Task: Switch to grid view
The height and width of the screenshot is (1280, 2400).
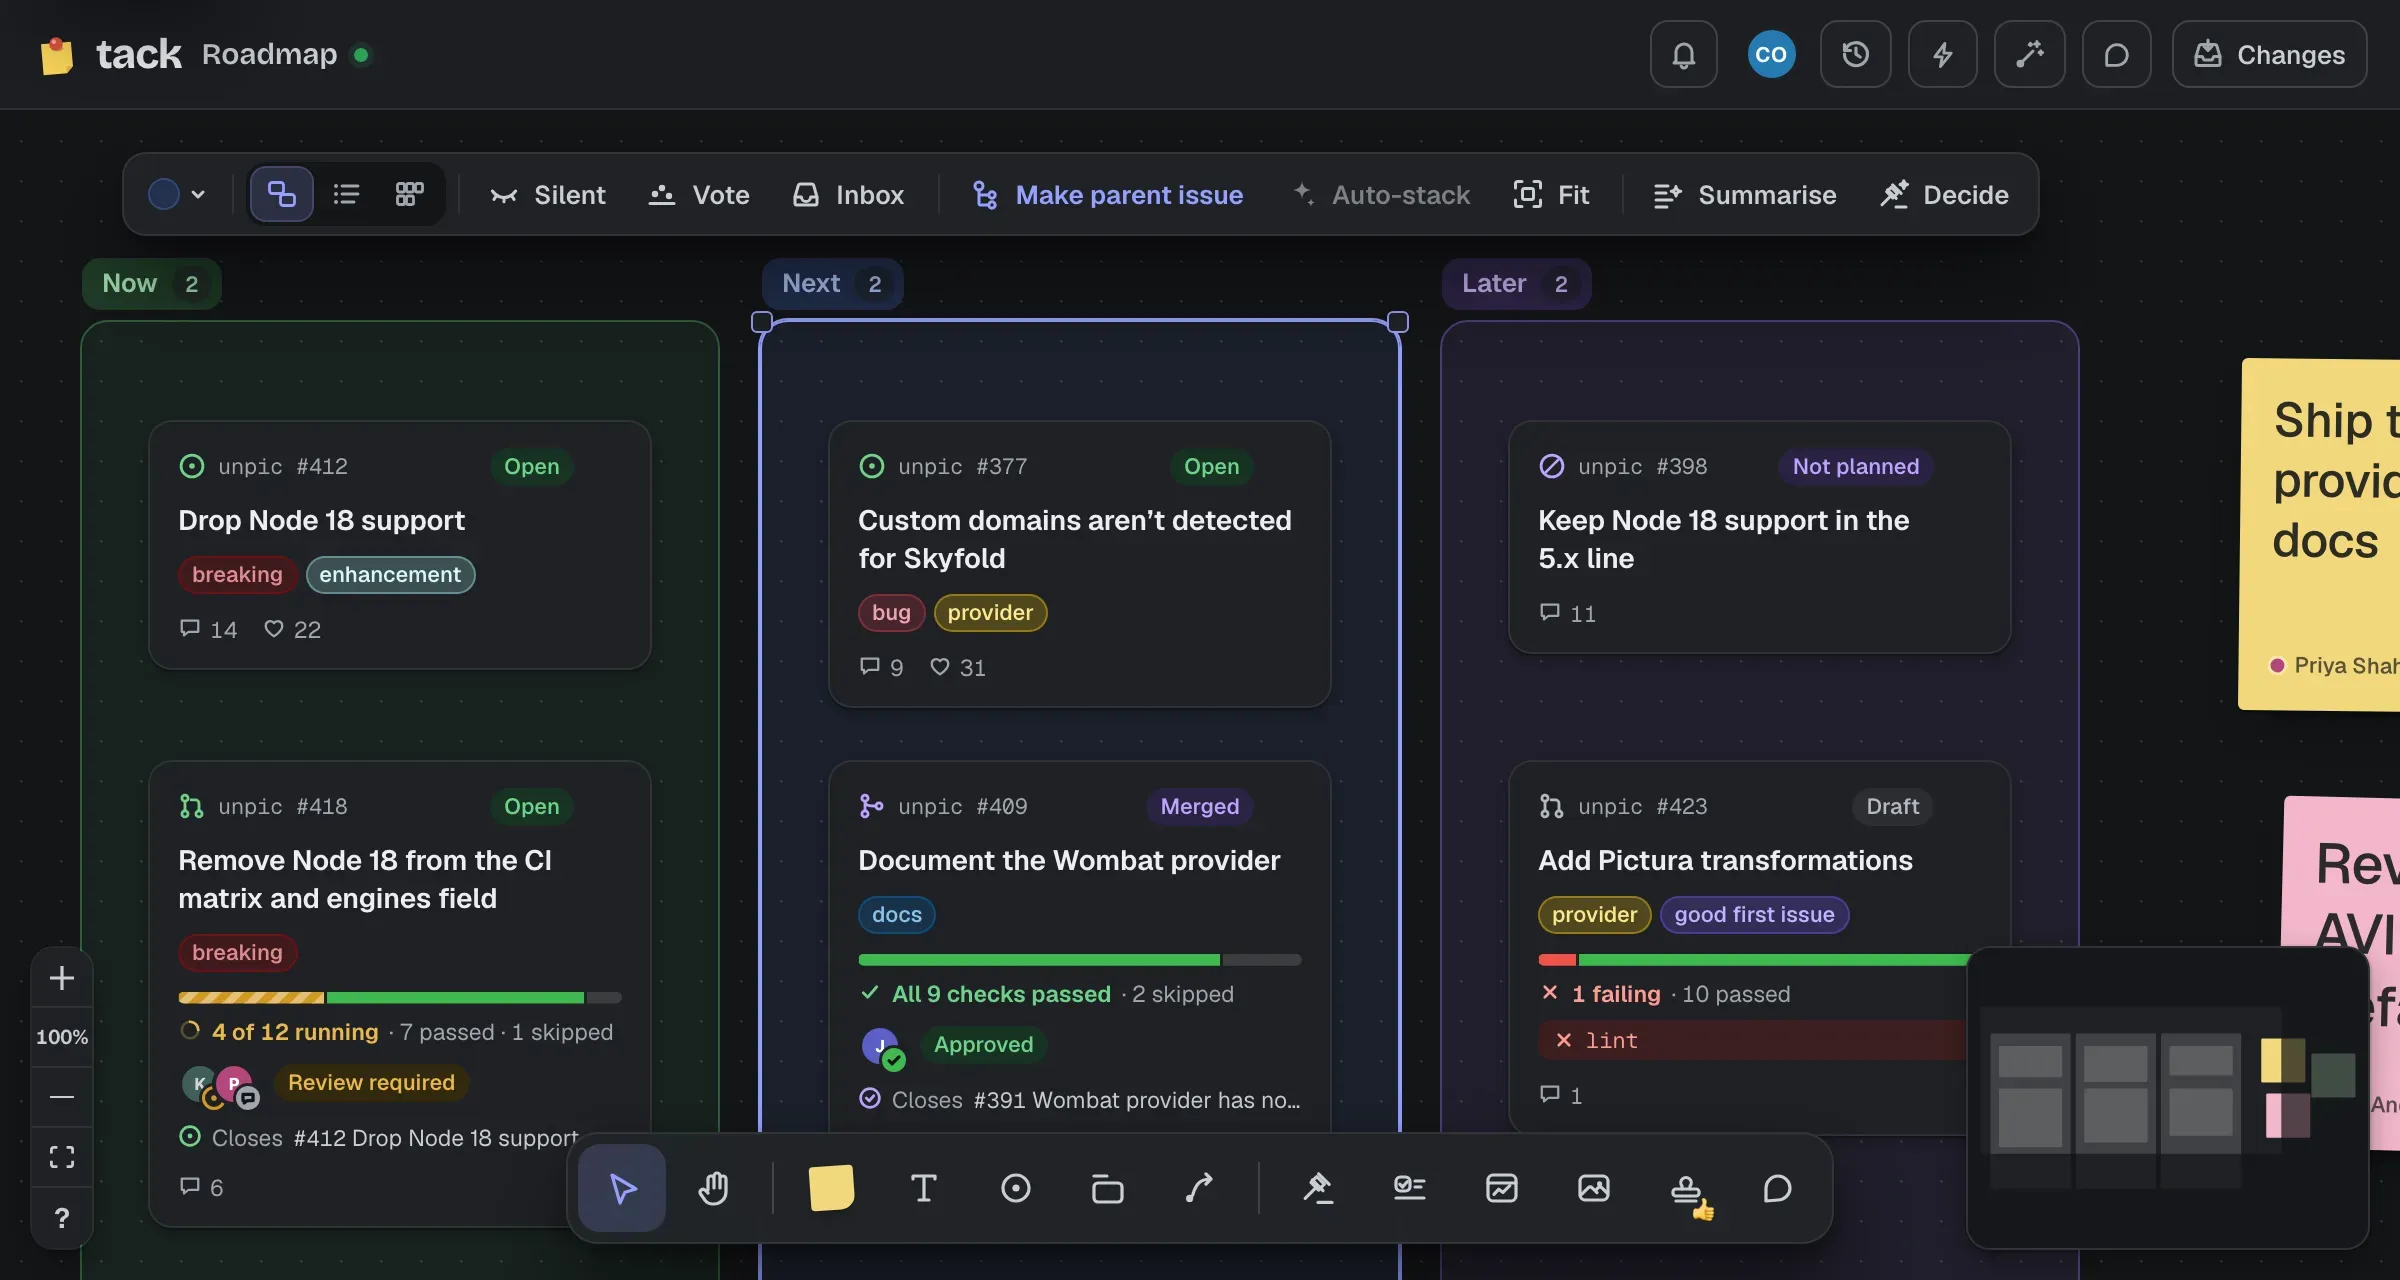Action: (x=409, y=194)
